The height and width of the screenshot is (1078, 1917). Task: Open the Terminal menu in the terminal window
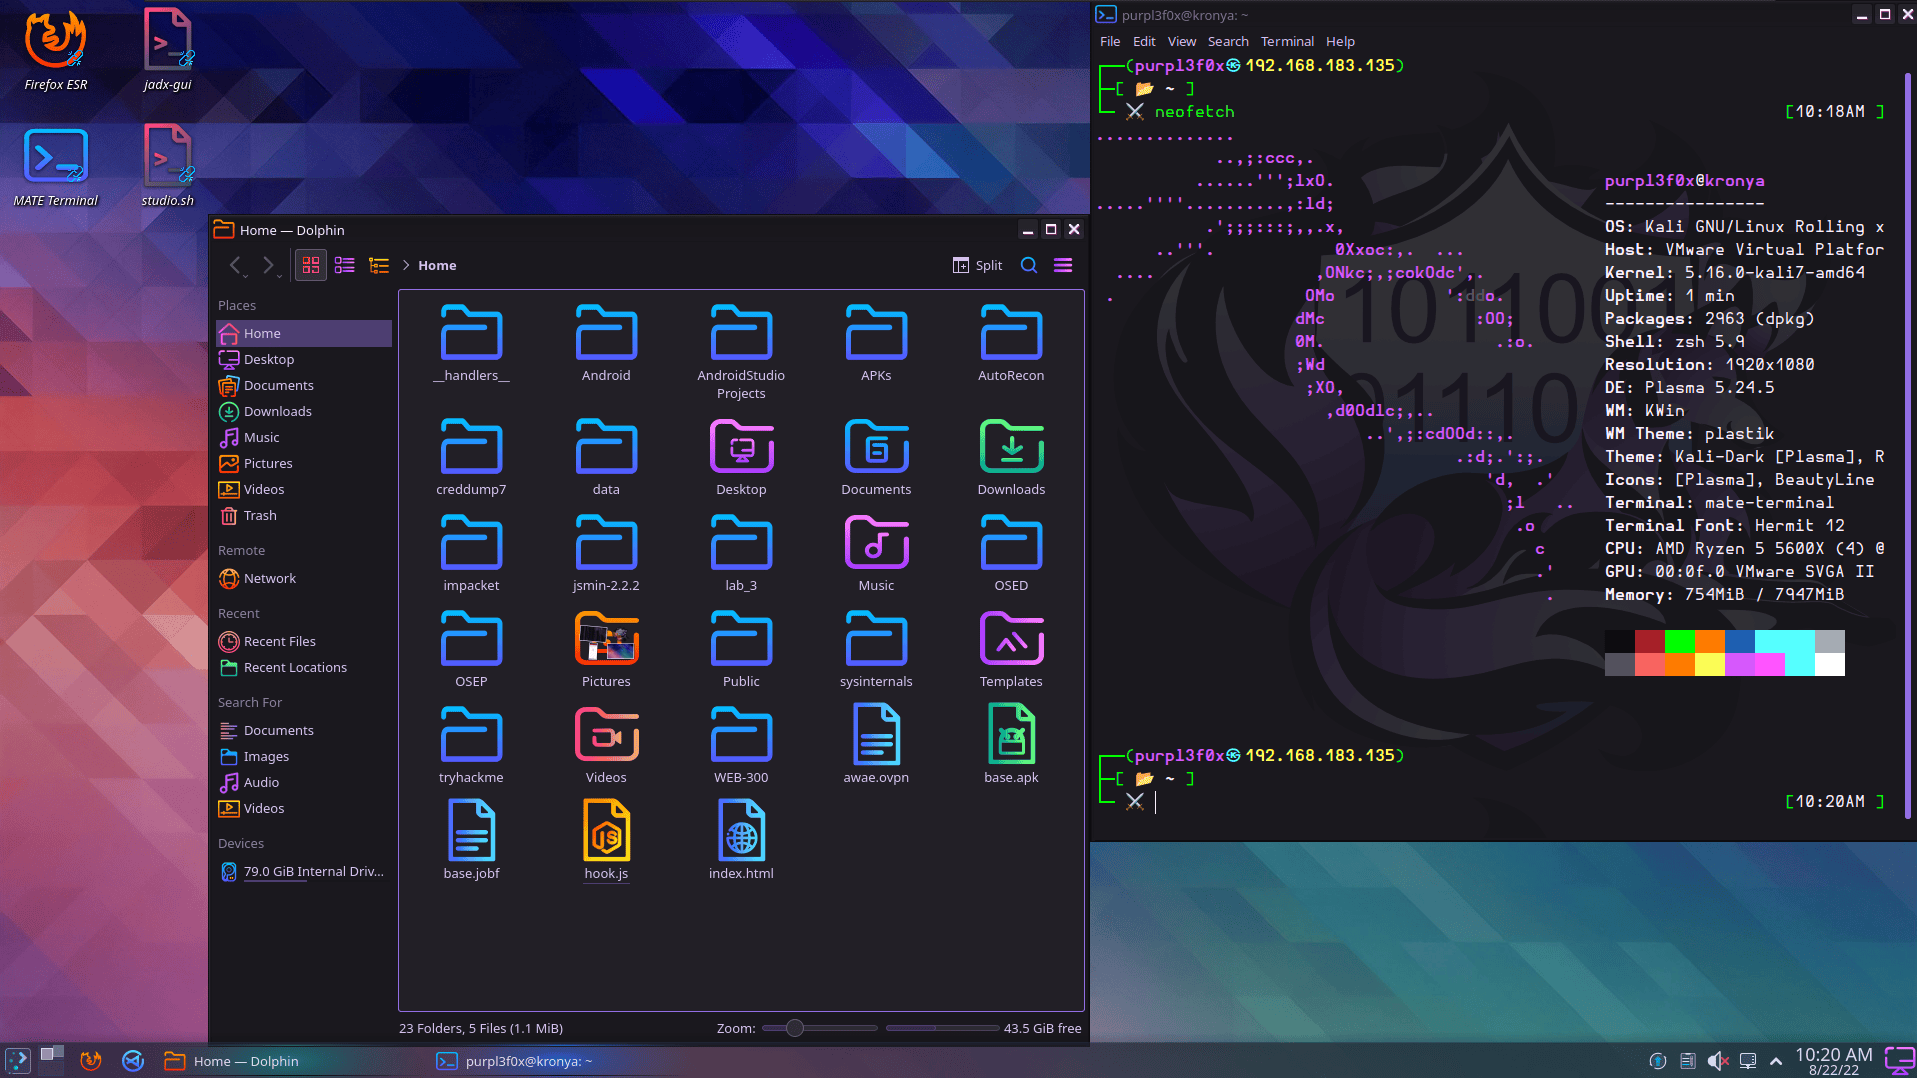1287,41
